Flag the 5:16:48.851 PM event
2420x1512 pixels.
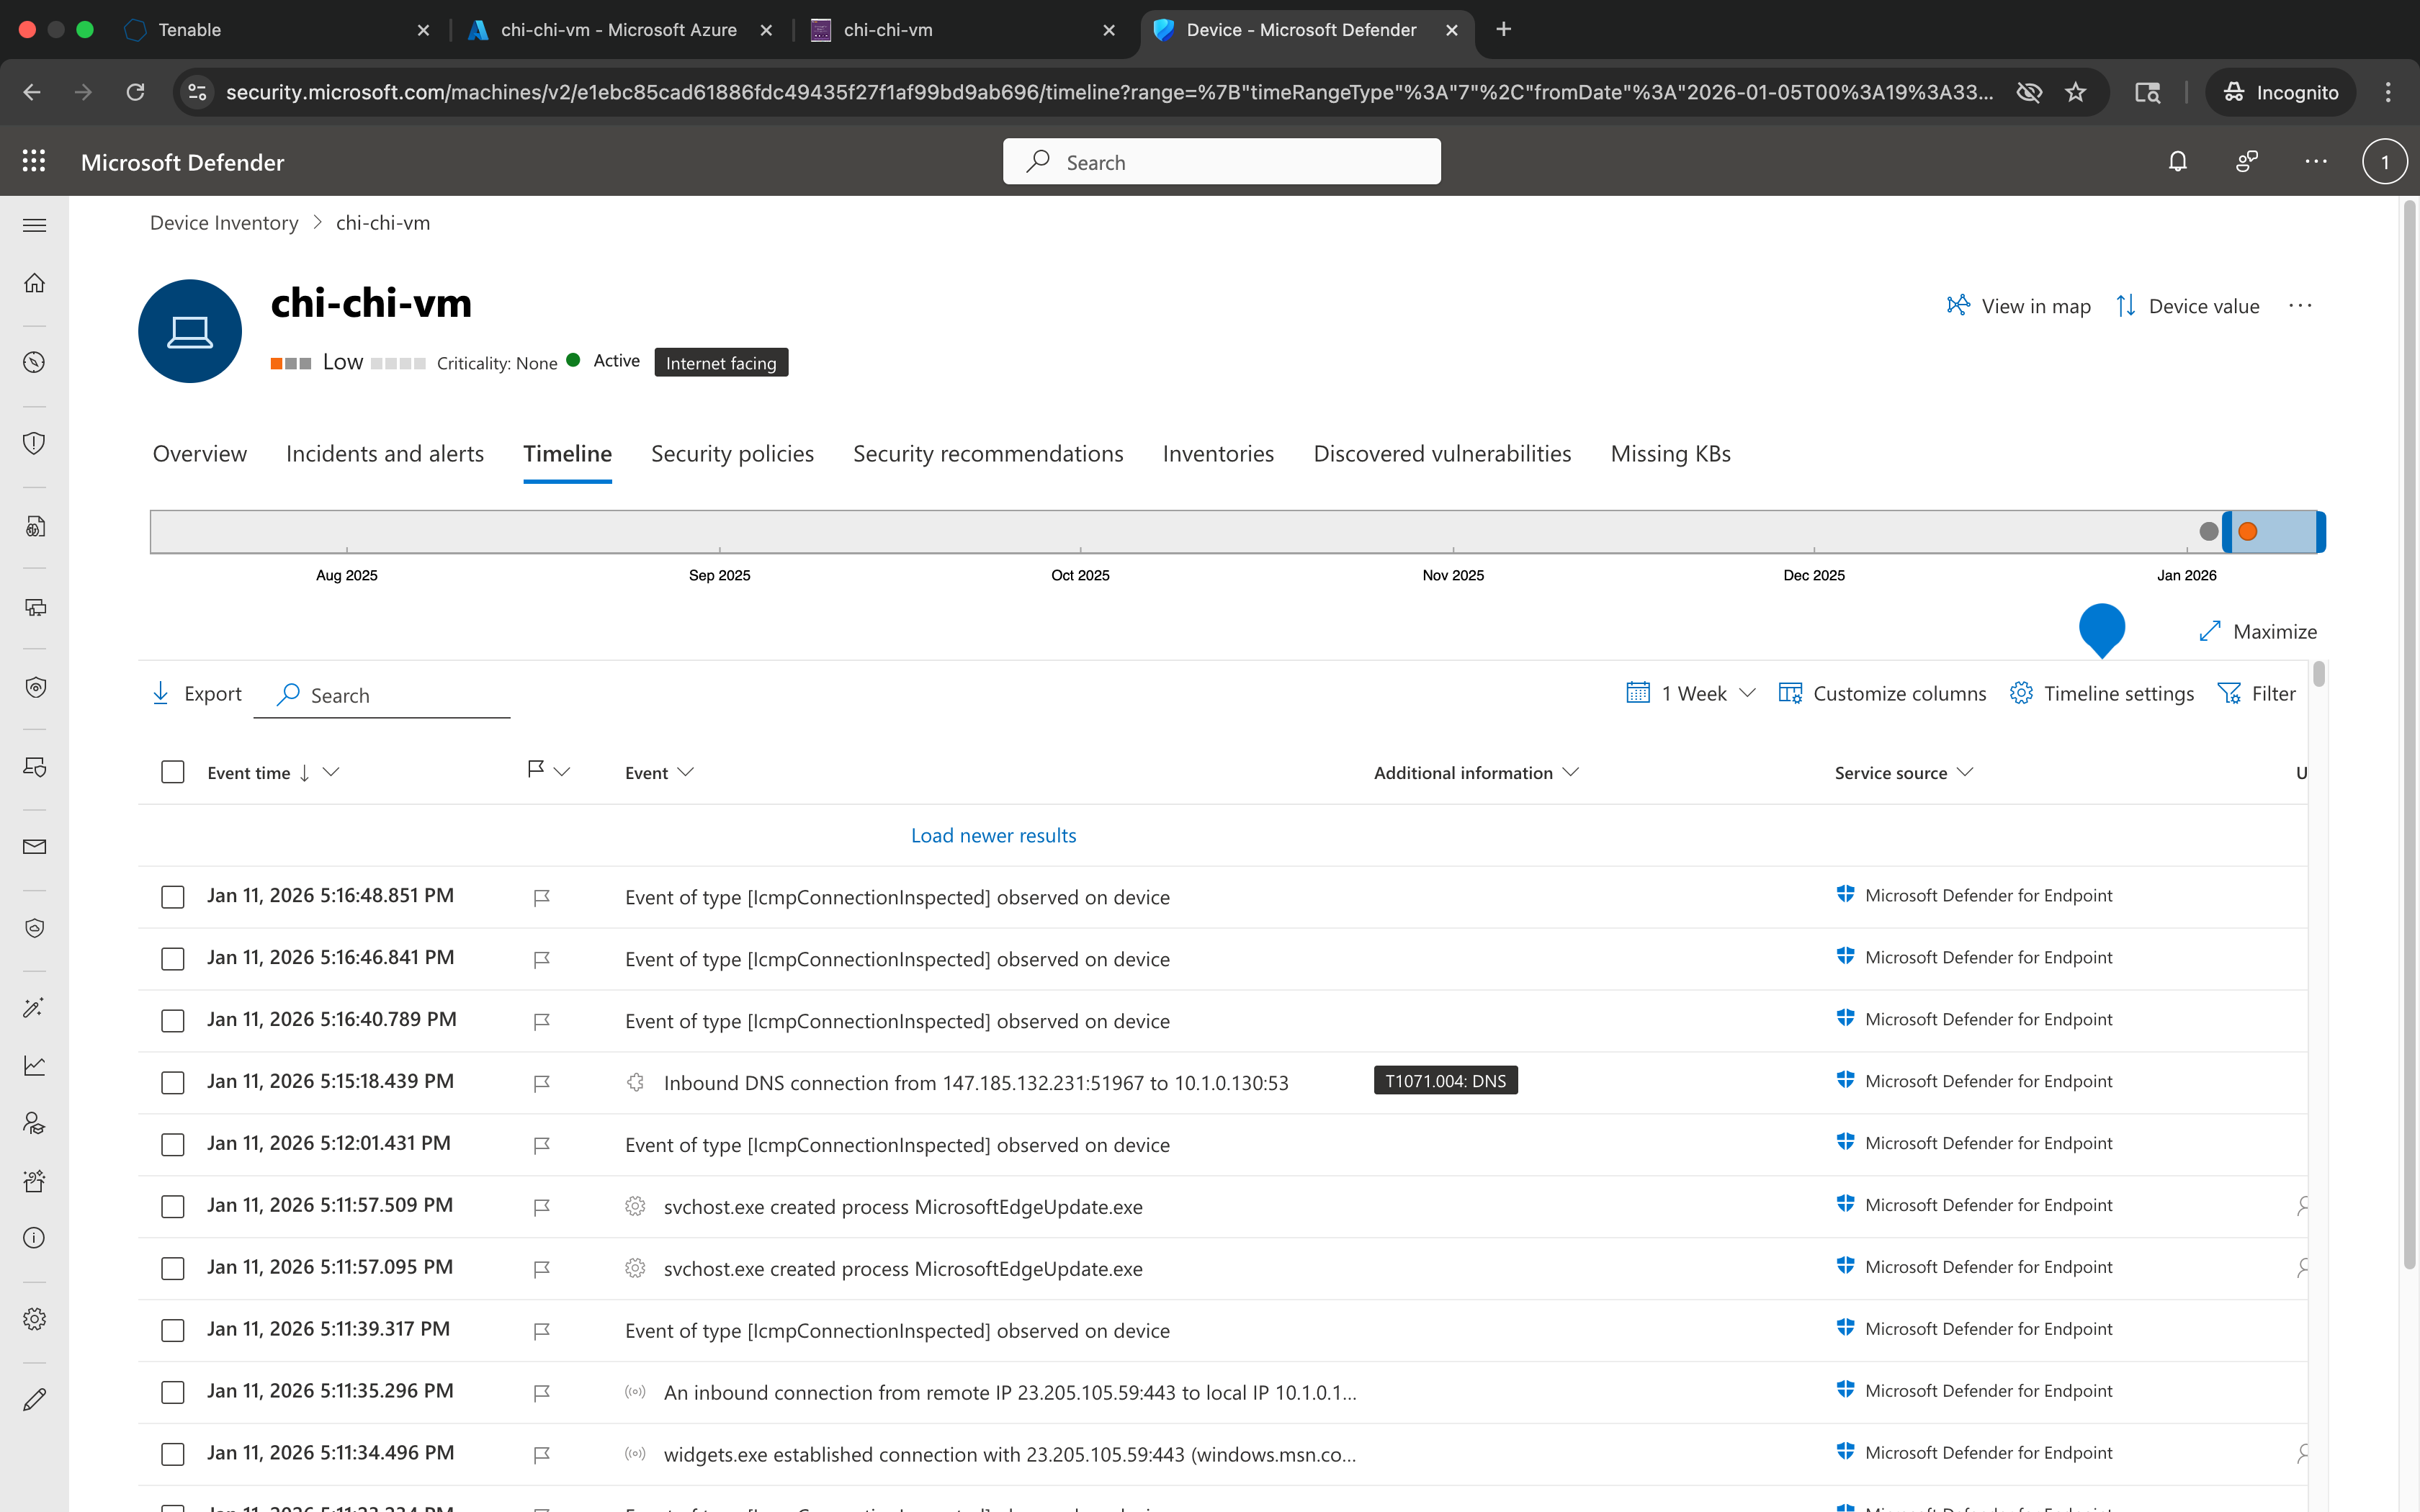541,898
